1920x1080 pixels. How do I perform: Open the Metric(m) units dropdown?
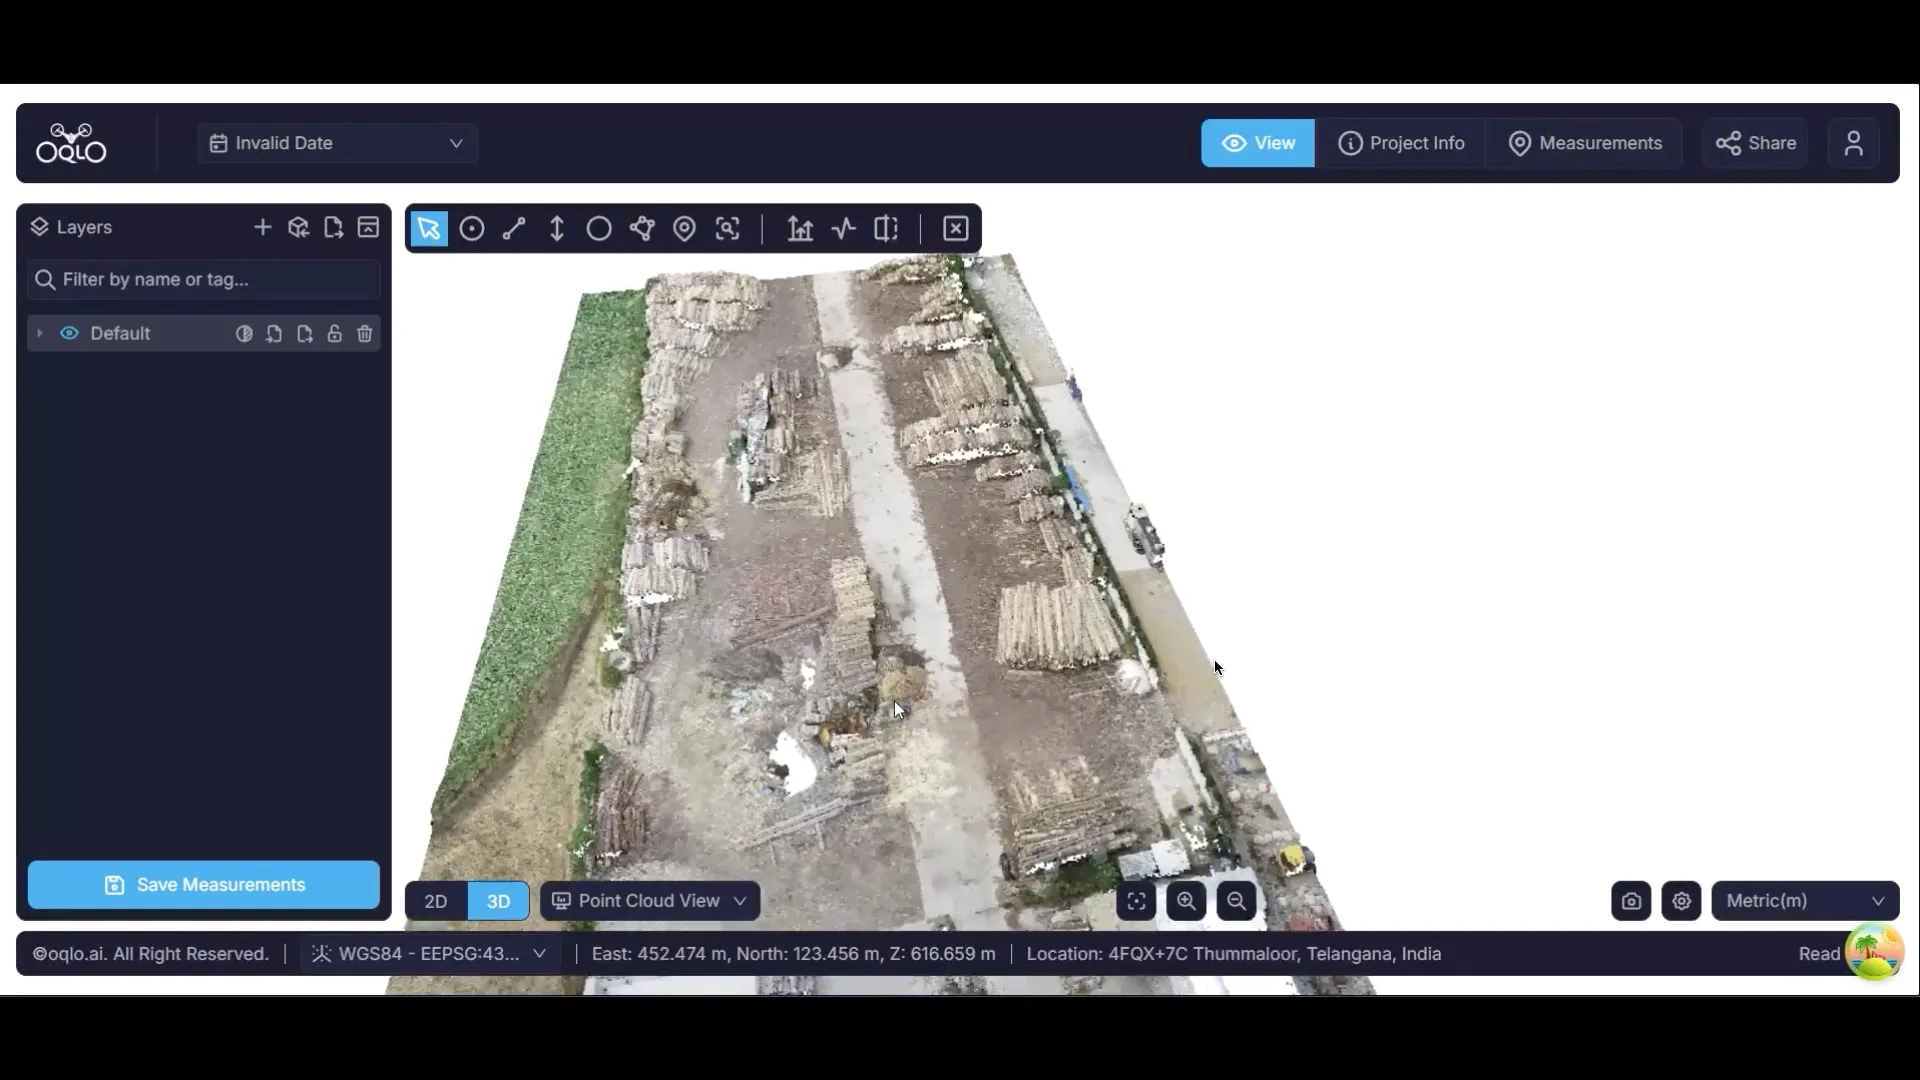pyautogui.click(x=1805, y=901)
